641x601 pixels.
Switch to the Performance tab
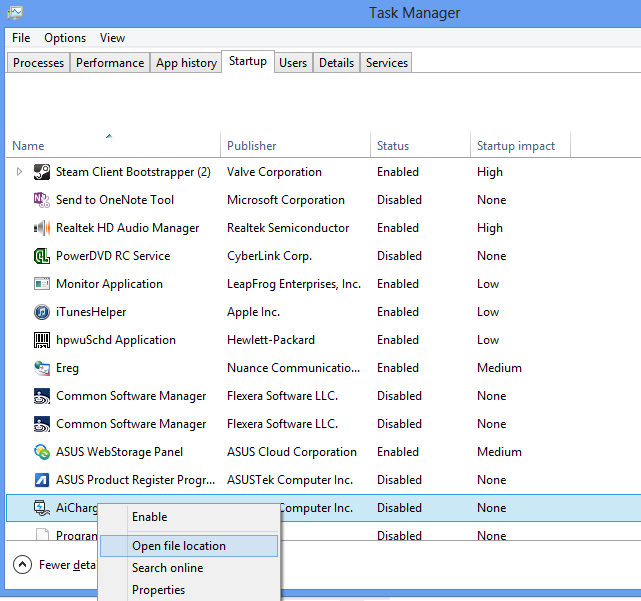[x=110, y=63]
